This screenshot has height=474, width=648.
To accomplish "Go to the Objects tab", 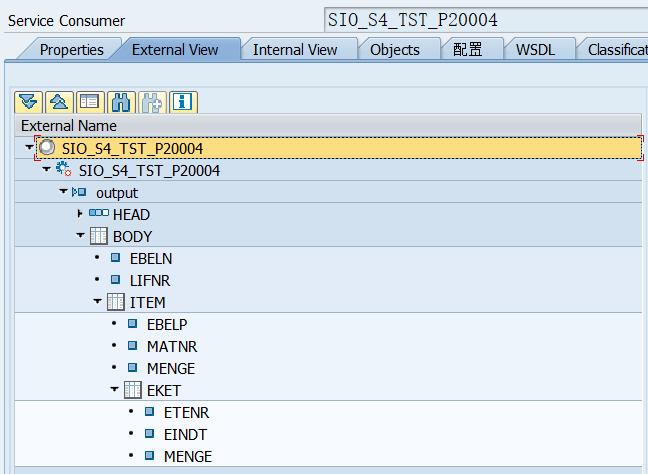I will [395, 50].
